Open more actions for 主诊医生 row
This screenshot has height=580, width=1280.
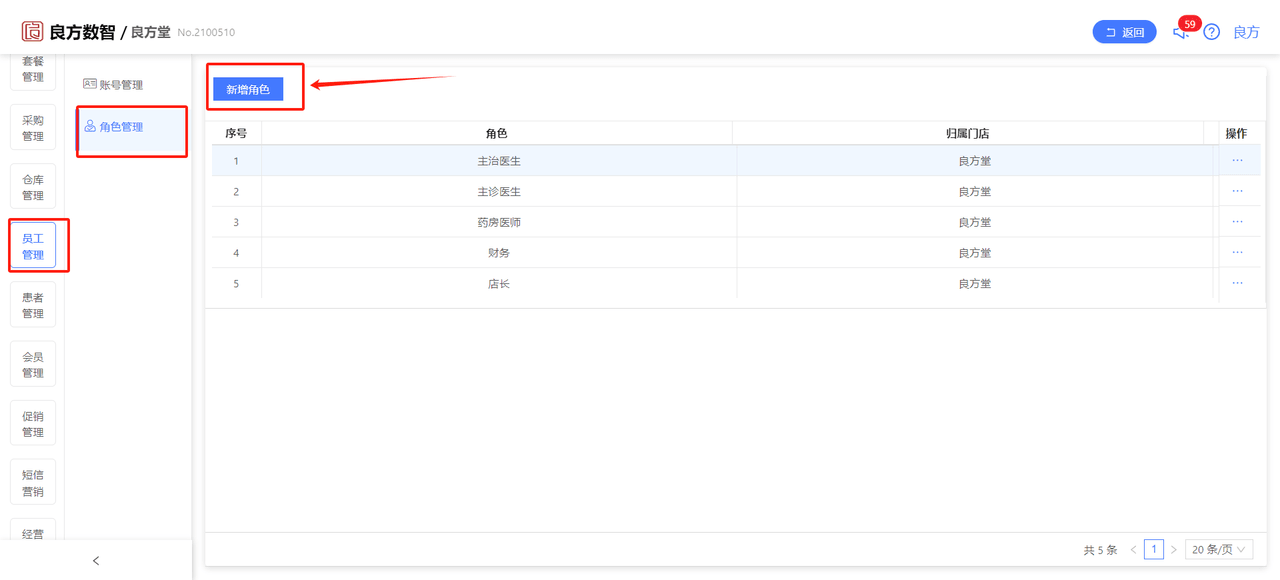tap(1237, 191)
